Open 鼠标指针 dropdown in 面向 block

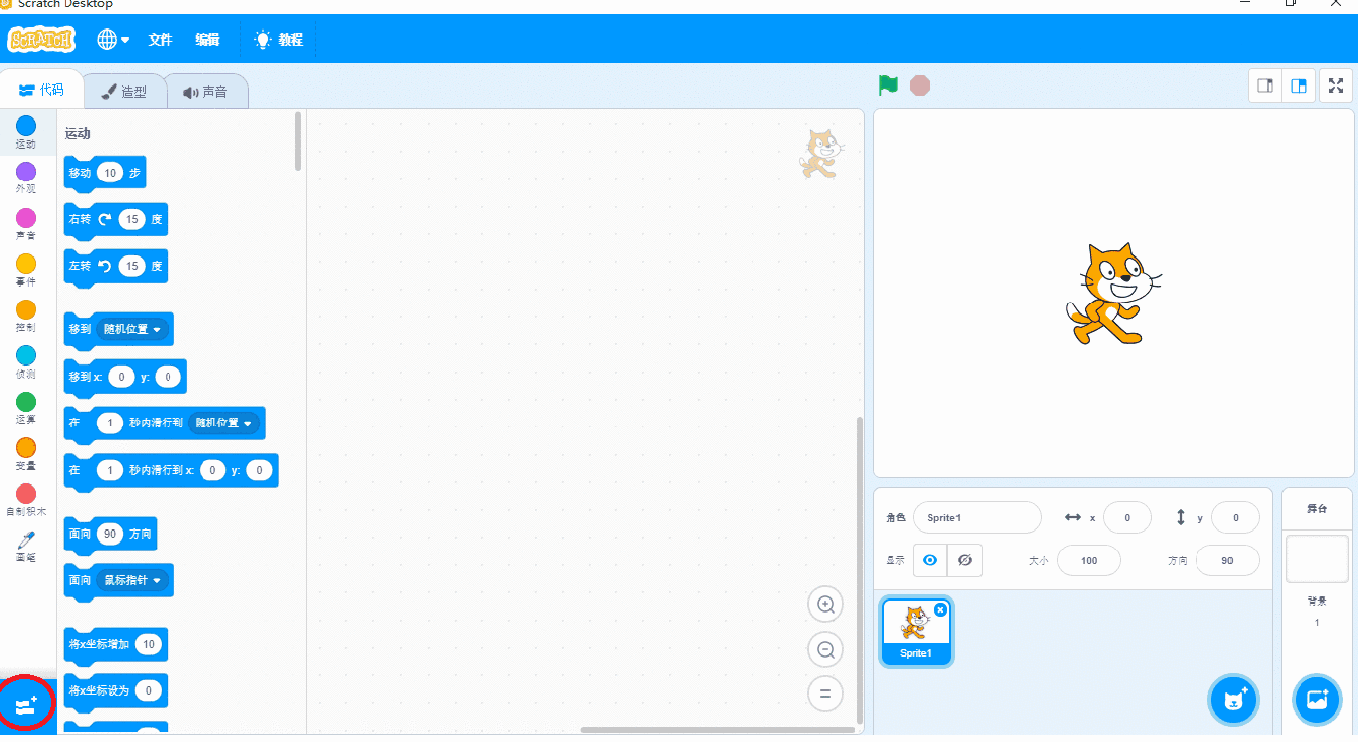132,580
